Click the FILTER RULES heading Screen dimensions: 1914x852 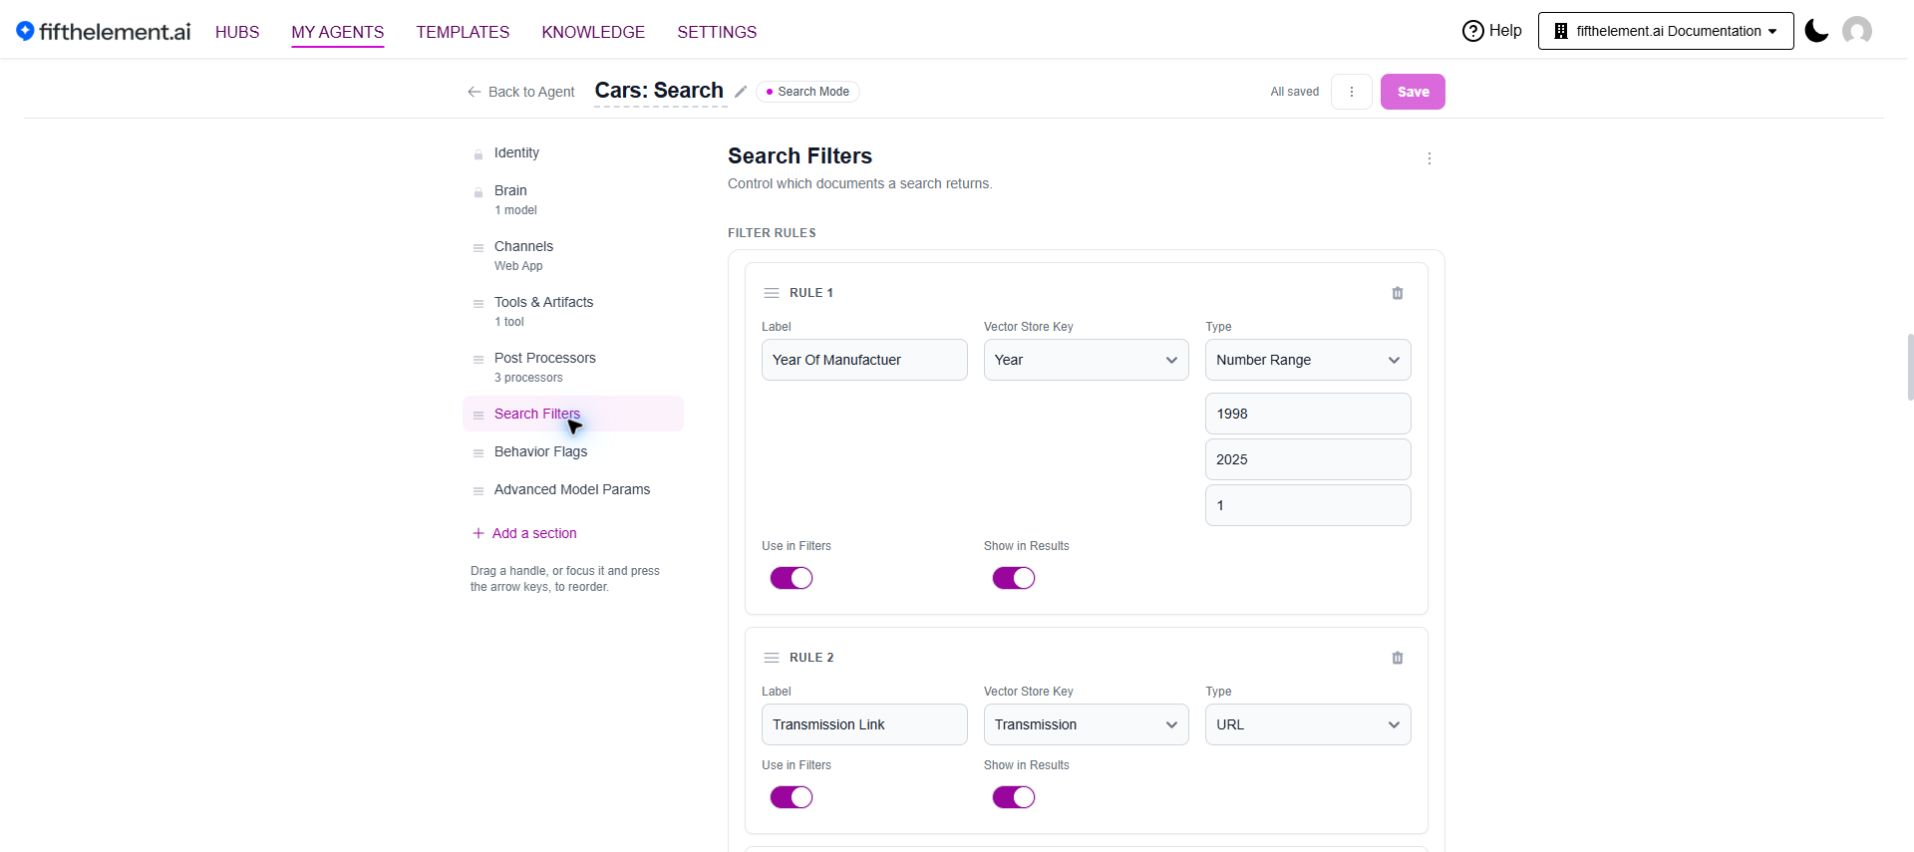click(x=772, y=233)
